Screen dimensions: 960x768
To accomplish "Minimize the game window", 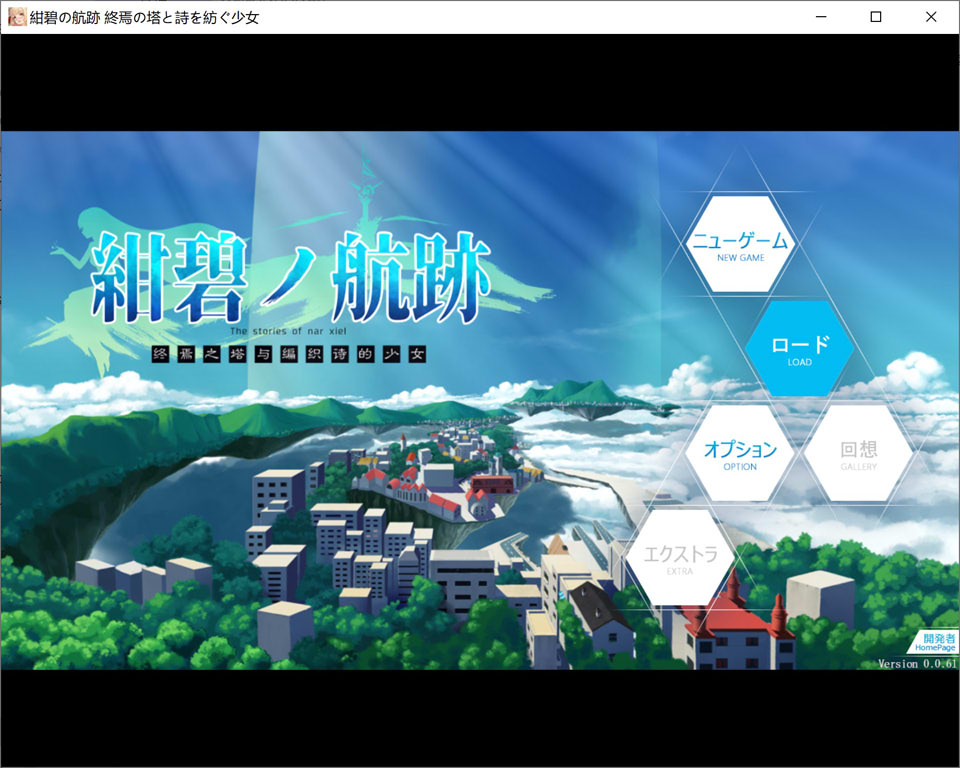I will pos(820,16).
